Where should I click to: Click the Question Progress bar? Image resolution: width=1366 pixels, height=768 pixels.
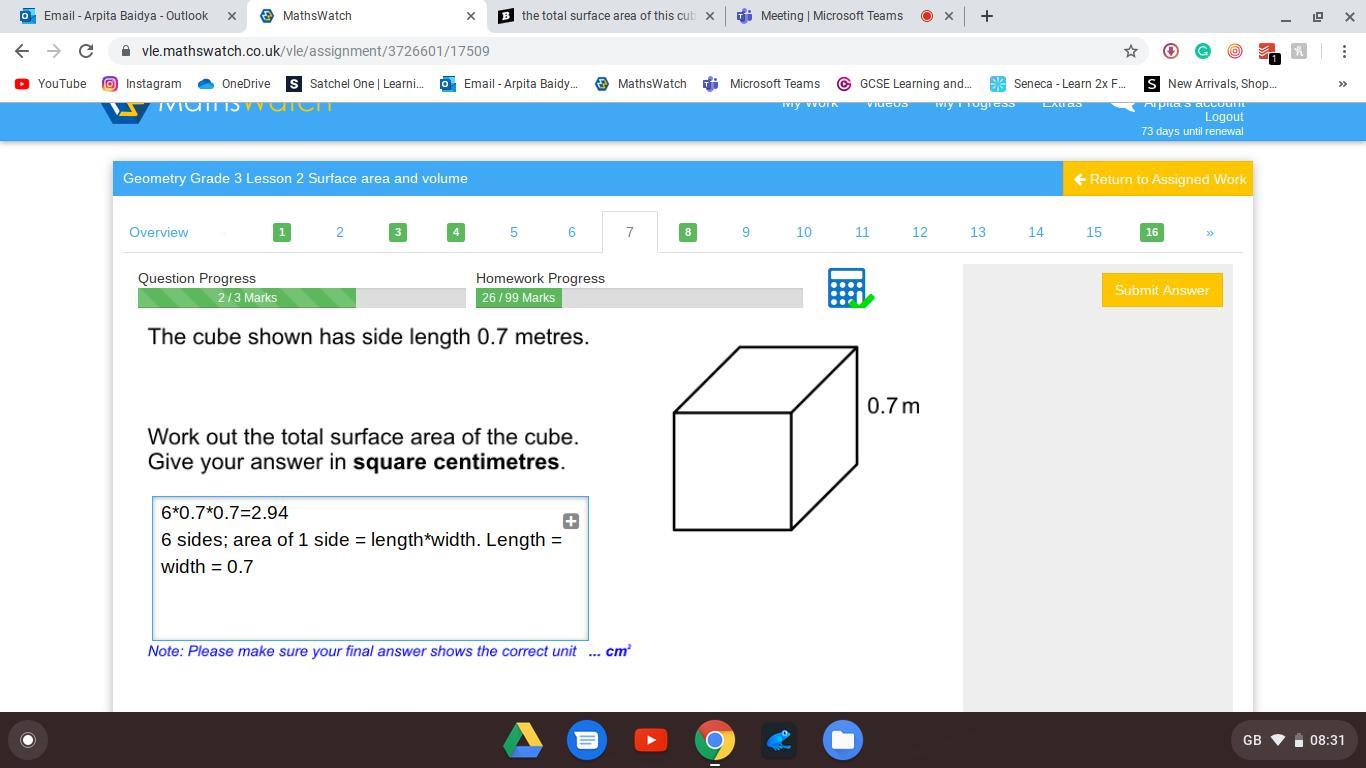click(x=301, y=298)
